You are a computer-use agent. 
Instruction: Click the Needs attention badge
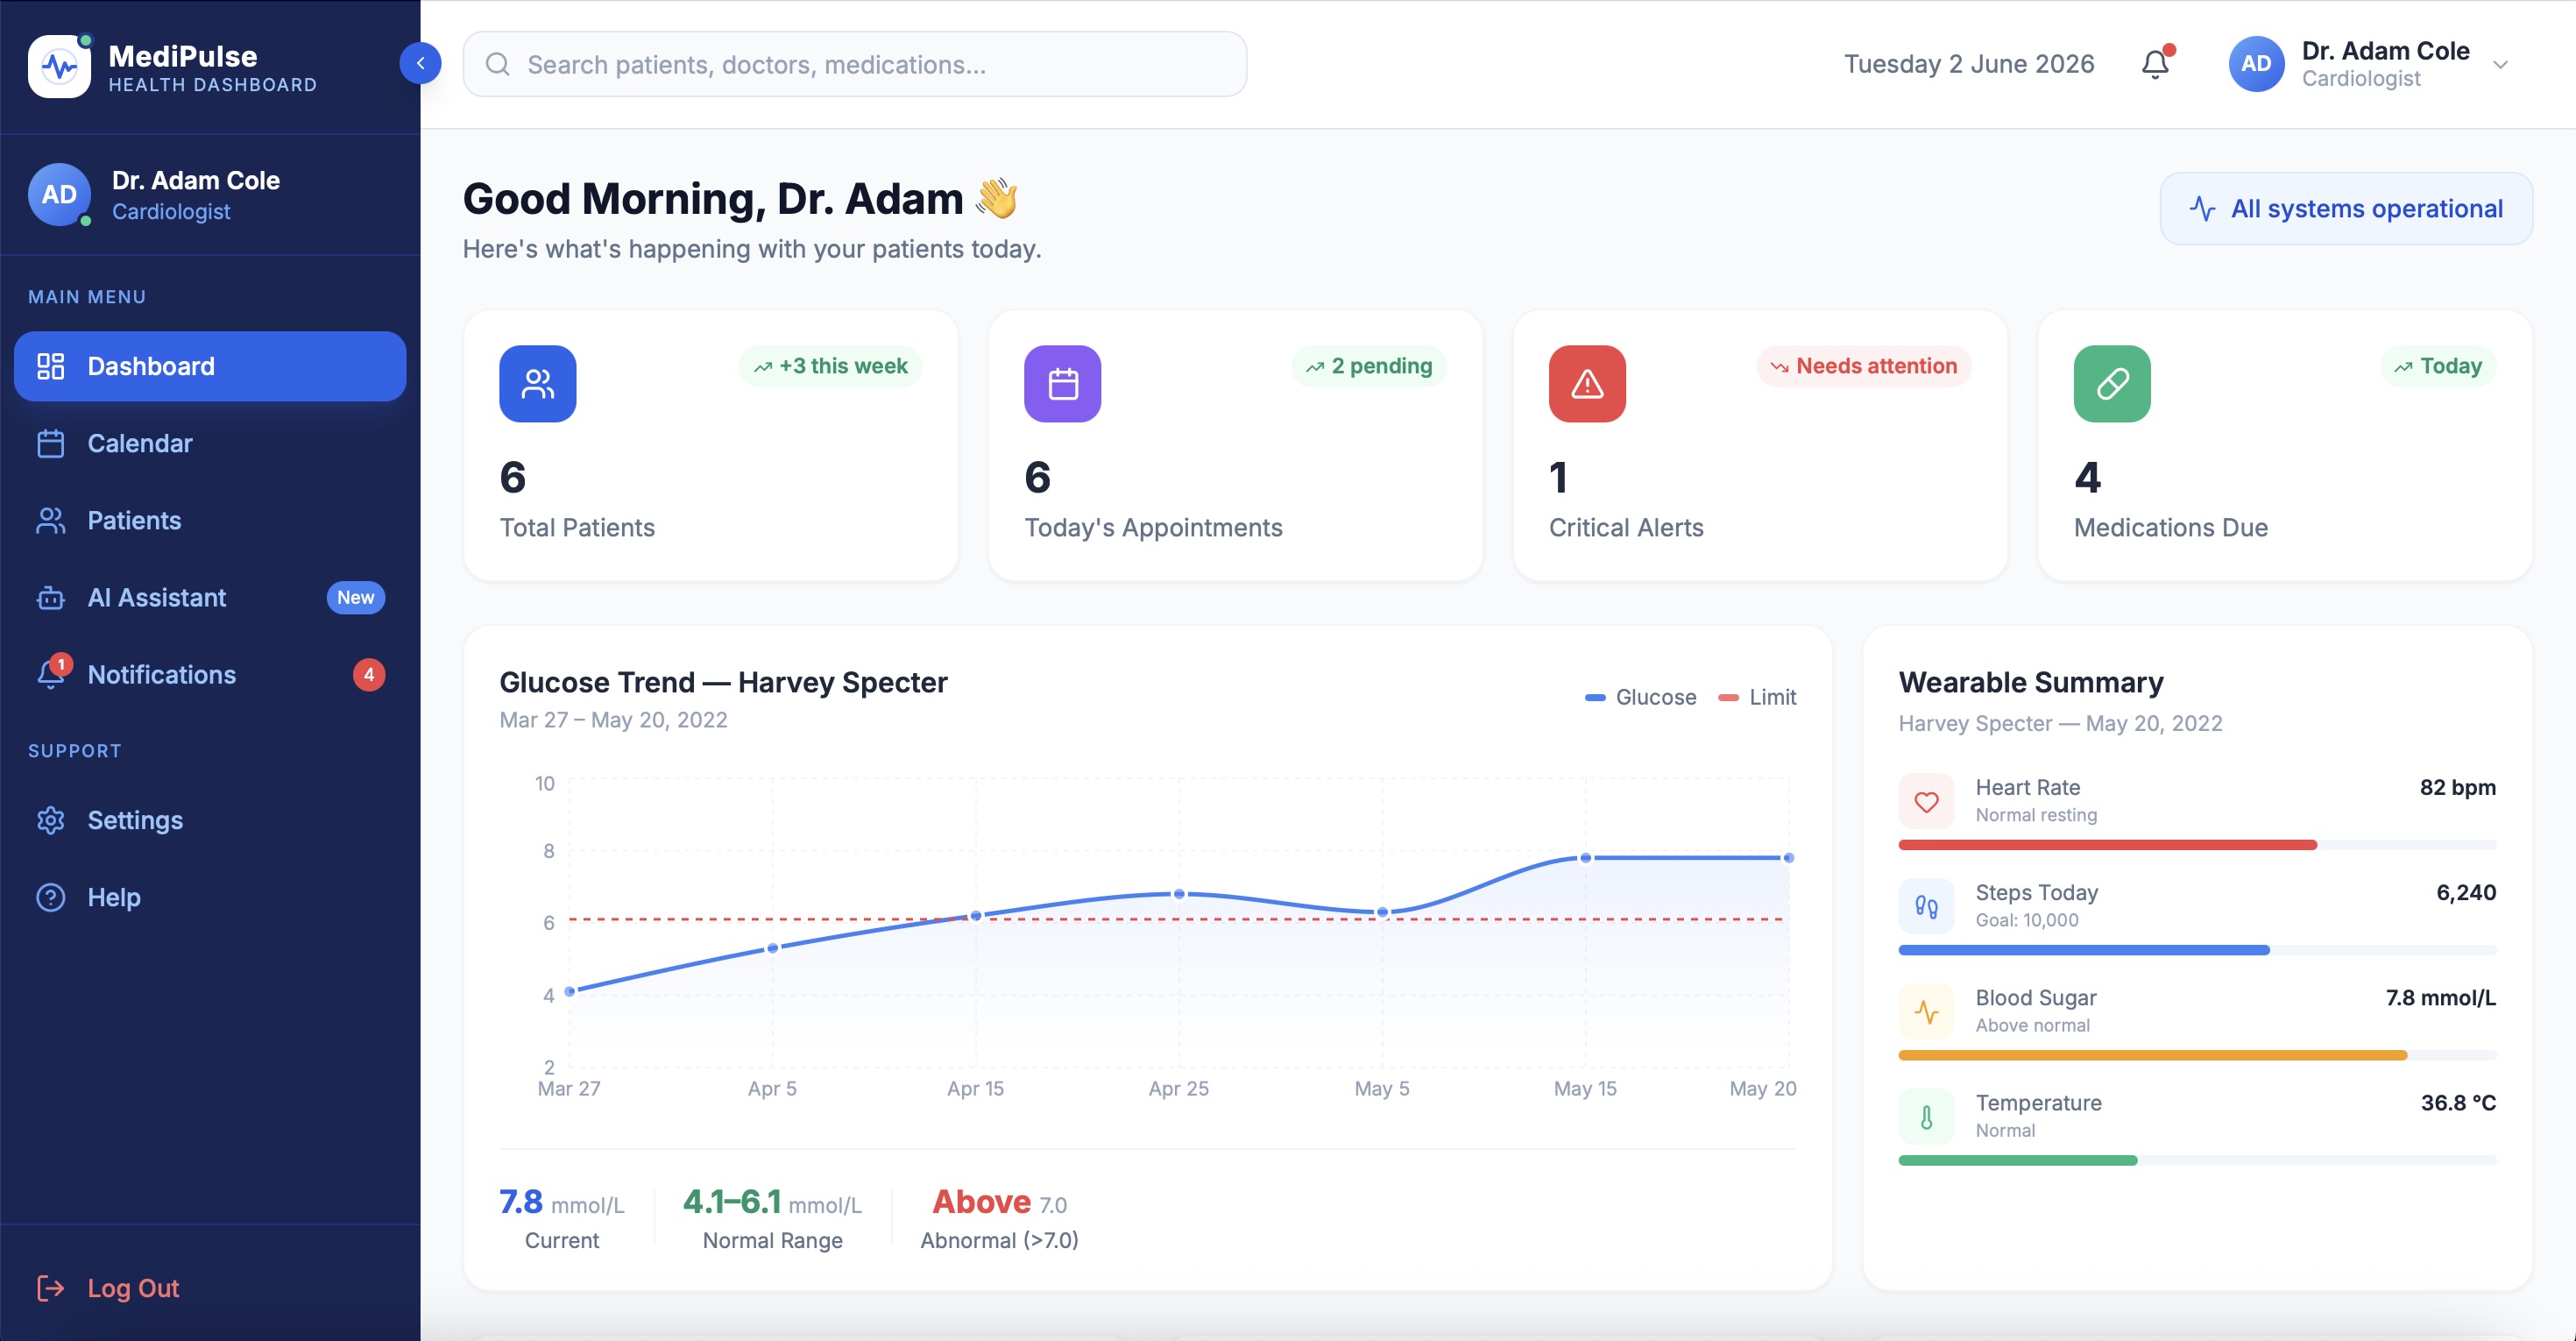[1864, 366]
